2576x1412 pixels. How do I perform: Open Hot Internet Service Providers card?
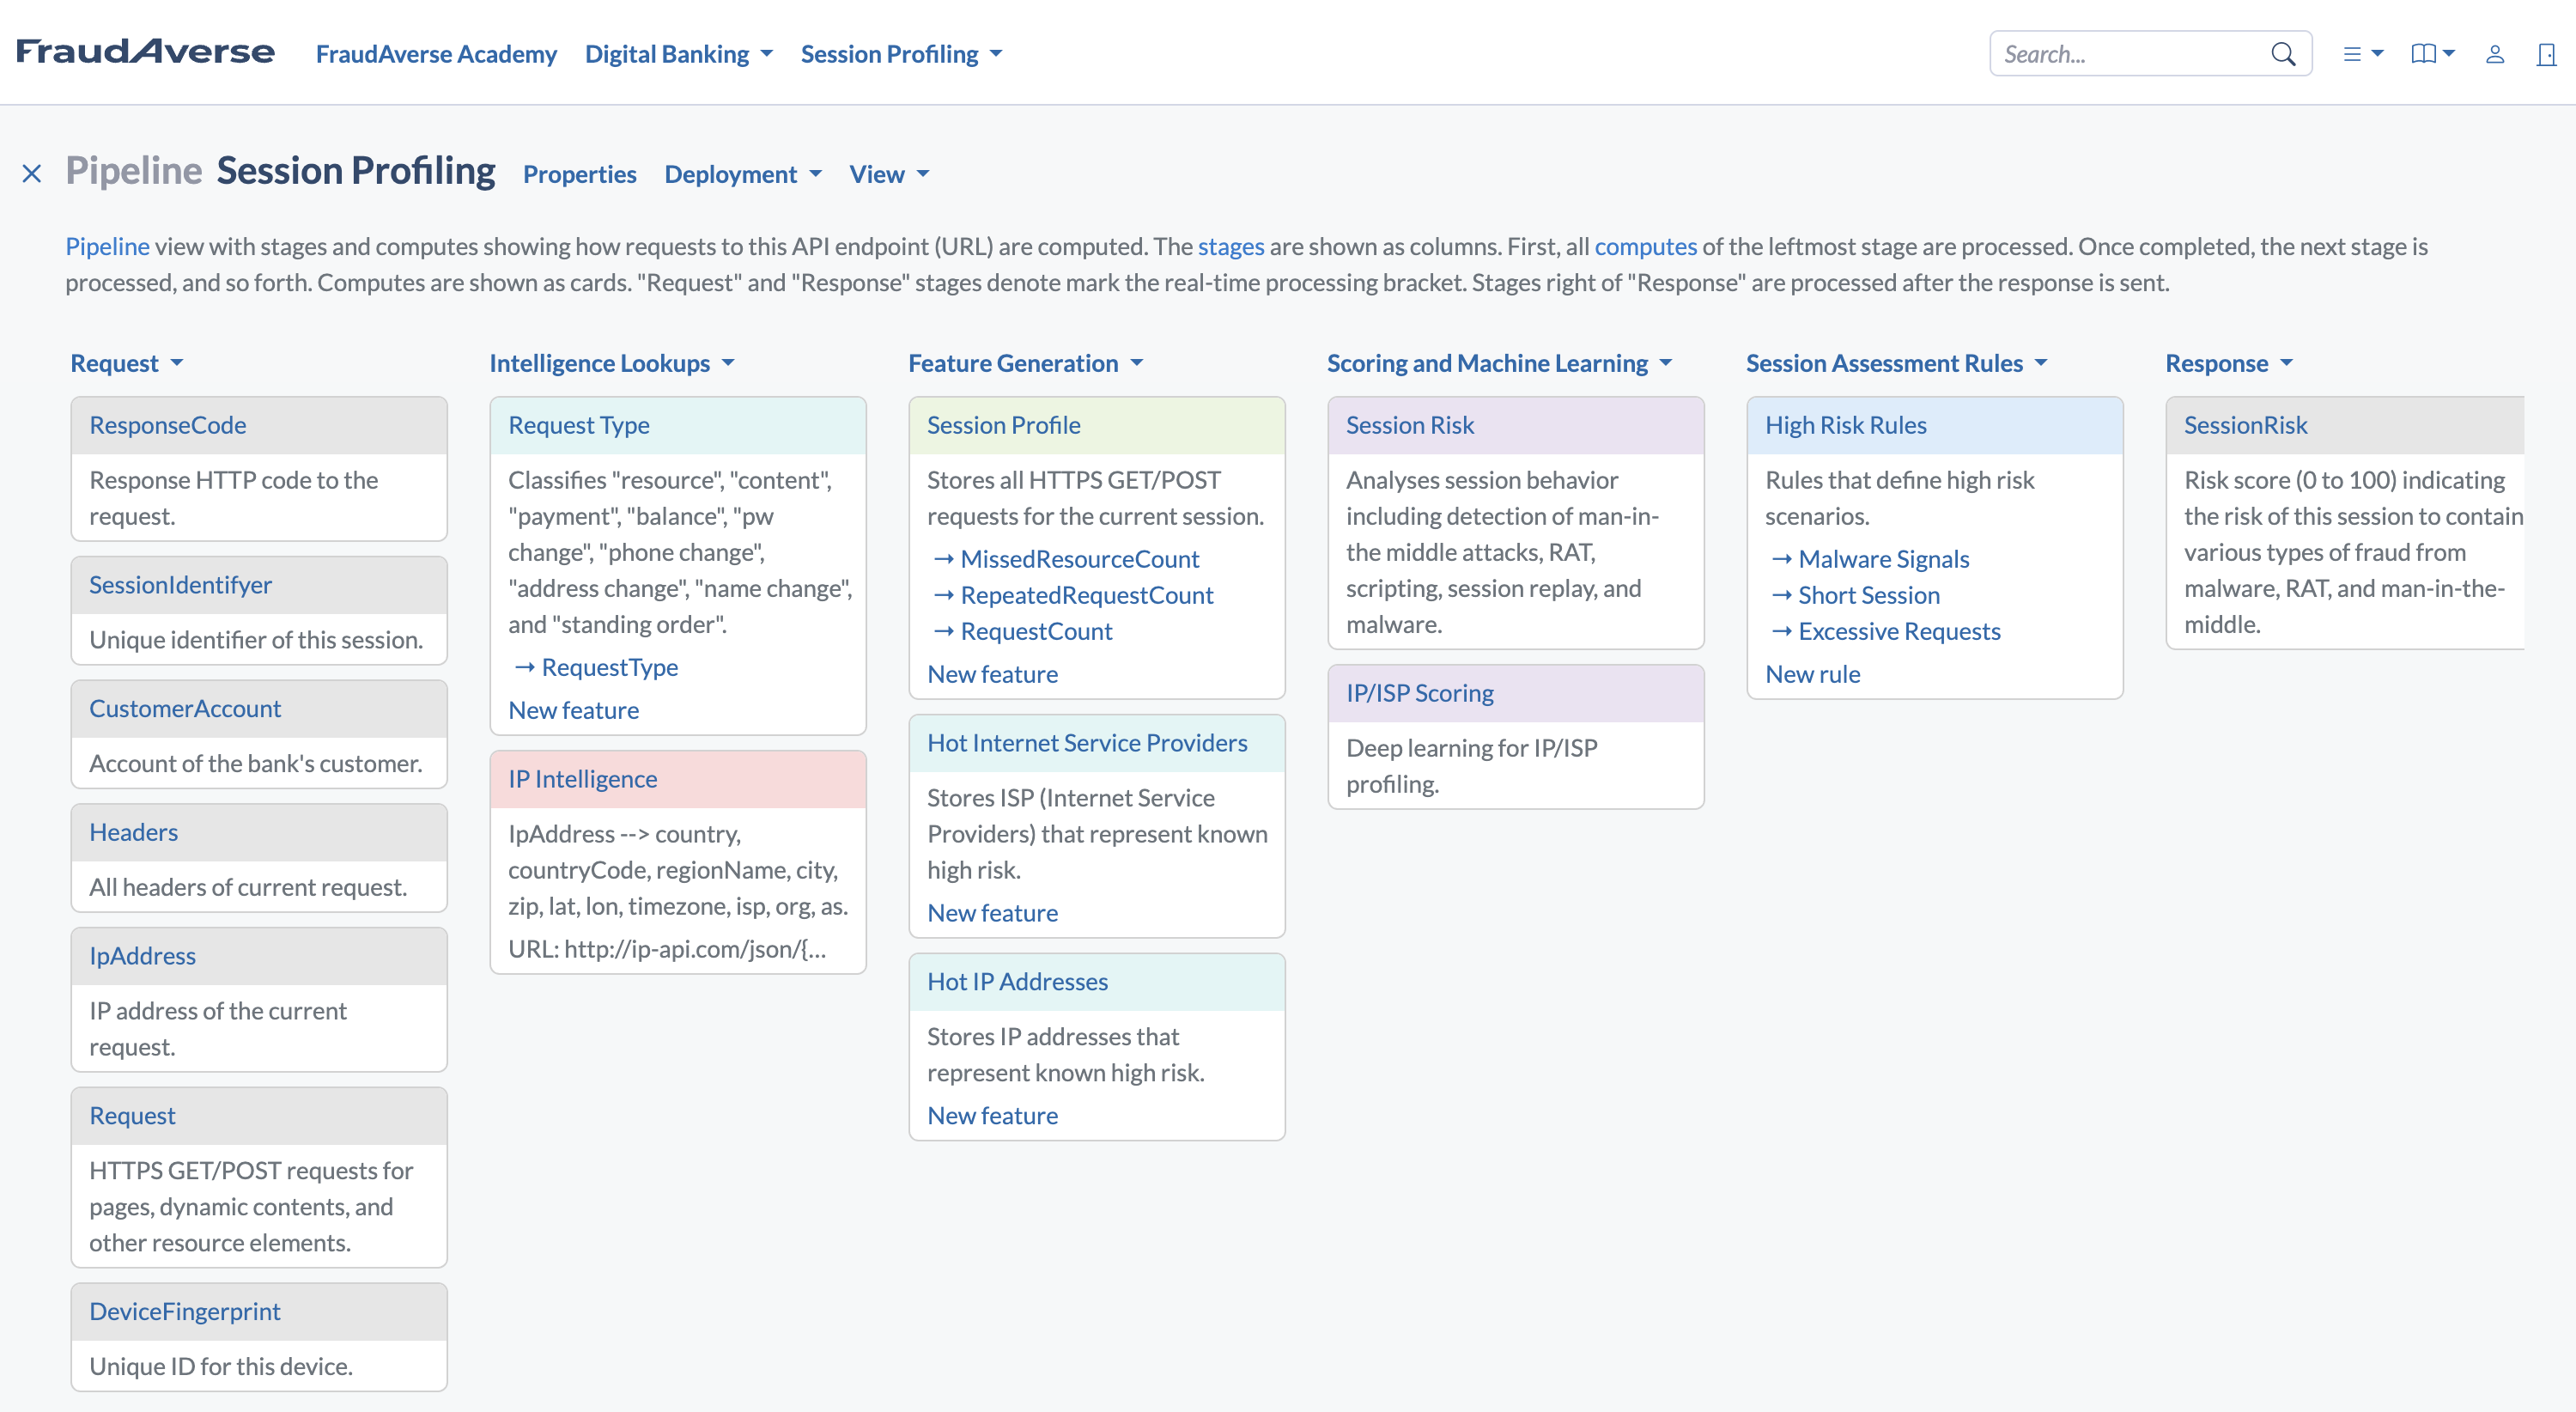click(1087, 743)
